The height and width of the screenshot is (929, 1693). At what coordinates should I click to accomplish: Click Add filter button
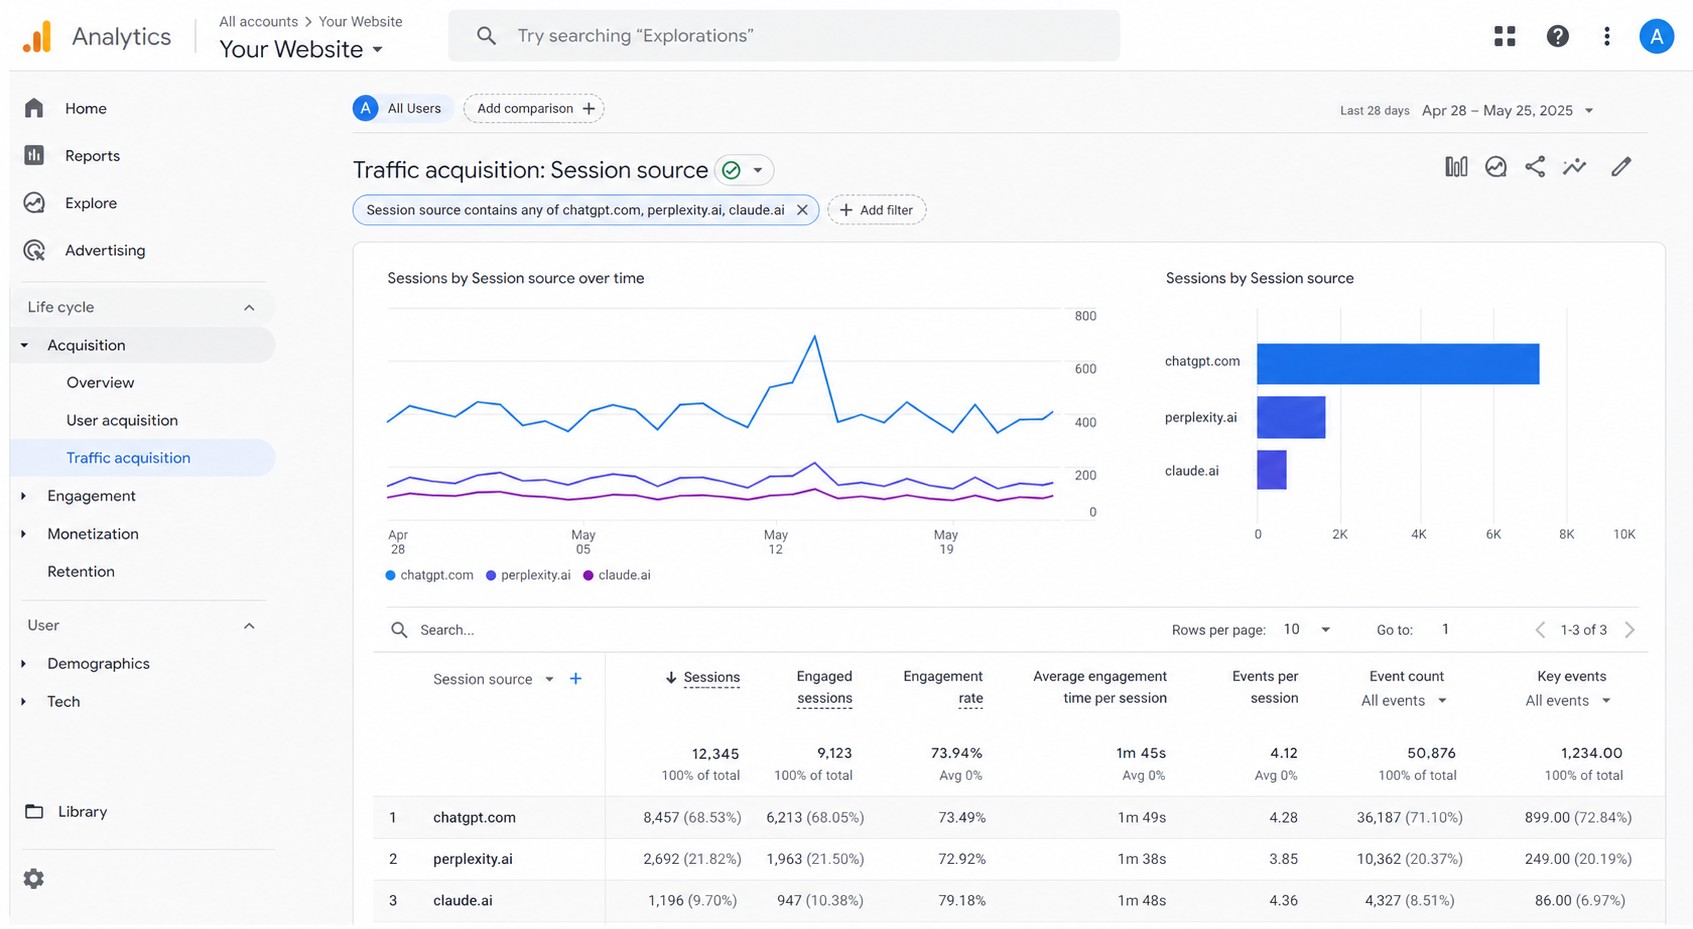tap(876, 210)
